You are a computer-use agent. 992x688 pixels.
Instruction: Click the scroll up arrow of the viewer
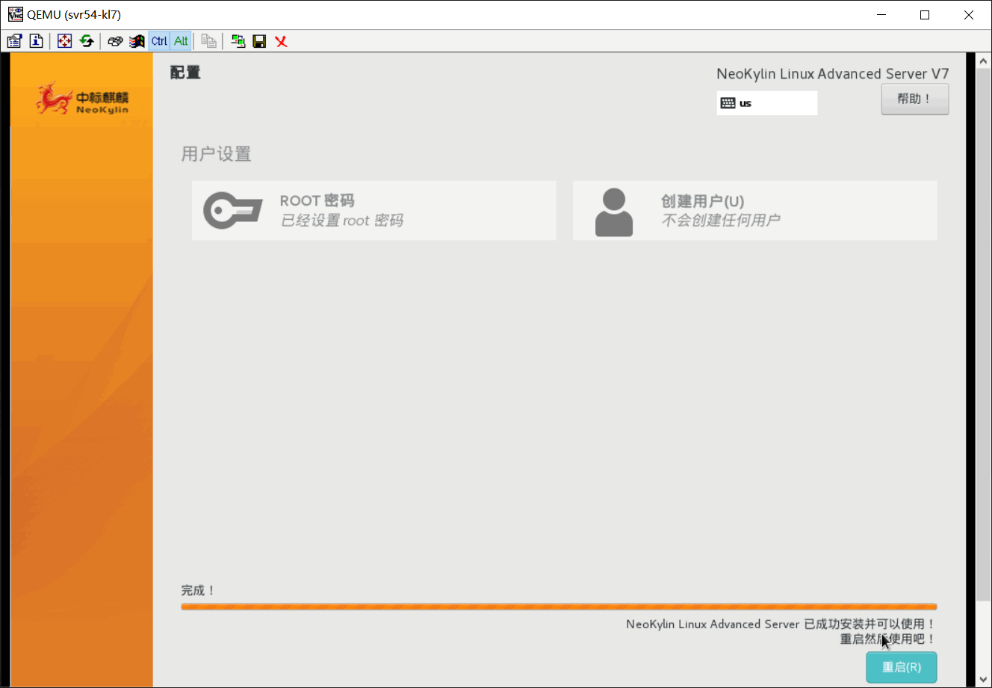coord(983,61)
